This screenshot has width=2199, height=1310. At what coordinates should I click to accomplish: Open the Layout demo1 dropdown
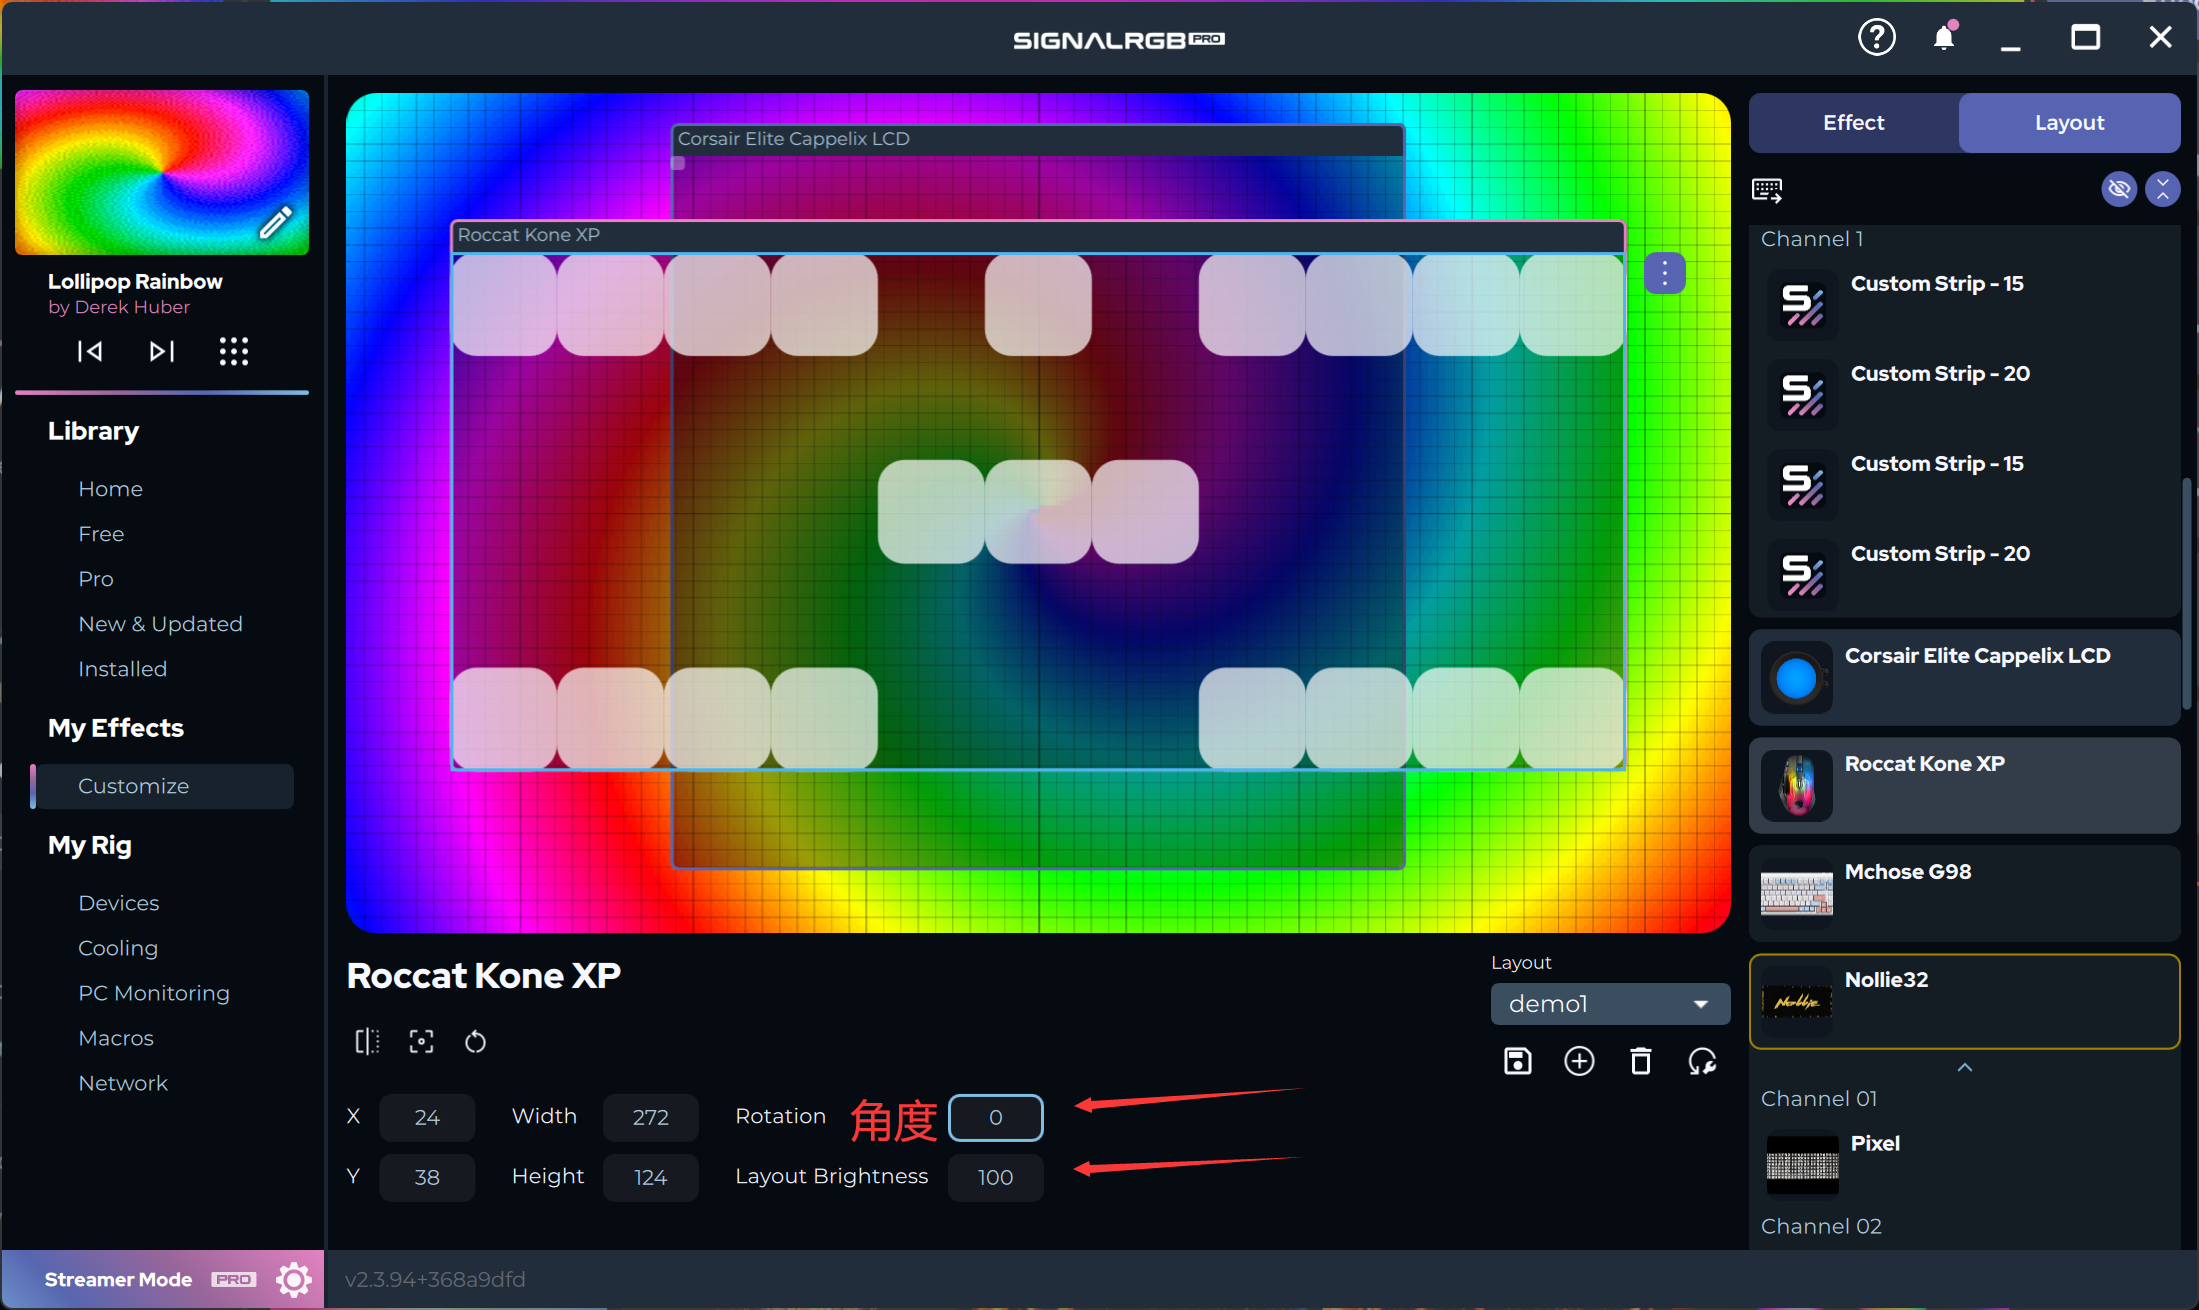coord(1610,1003)
